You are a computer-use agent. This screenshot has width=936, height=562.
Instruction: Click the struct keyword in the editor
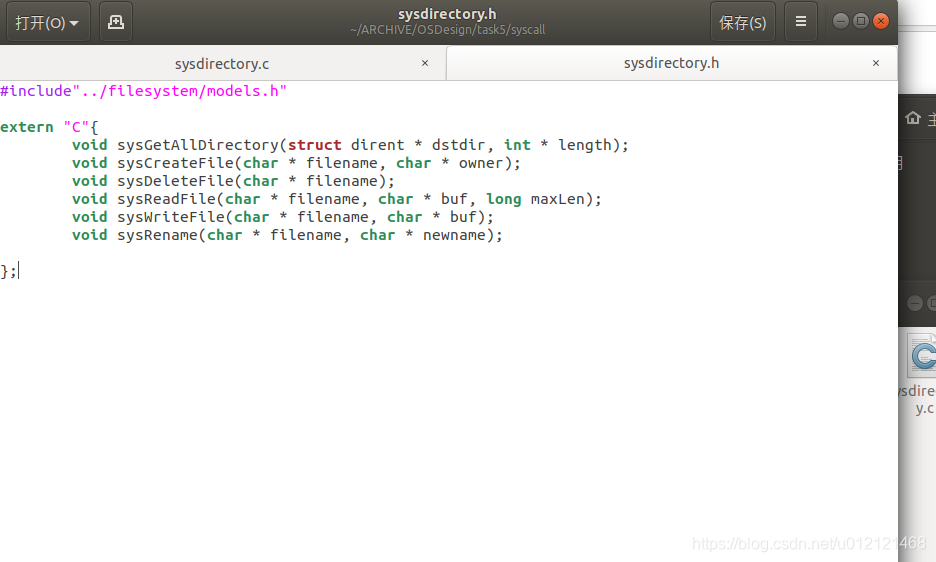pos(315,145)
